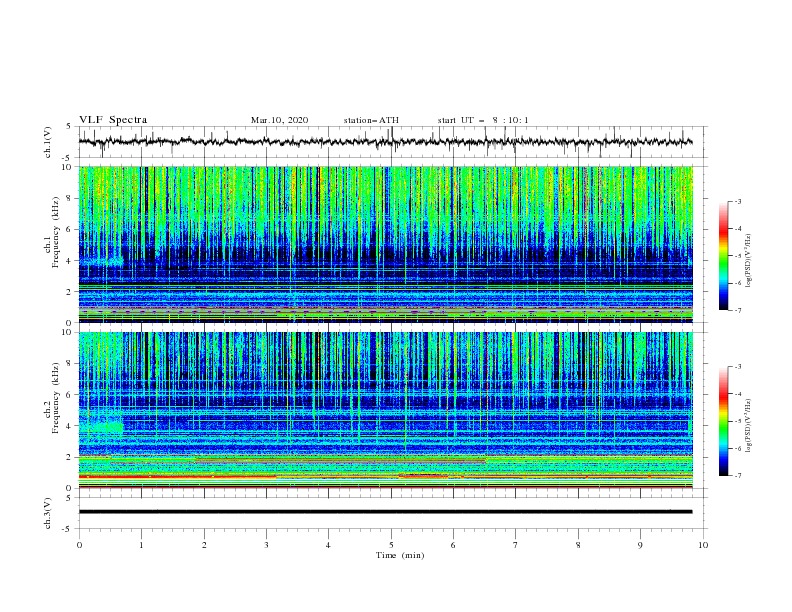Click tick label 0 on the Time axis
The image size is (792, 612).
click(79, 545)
